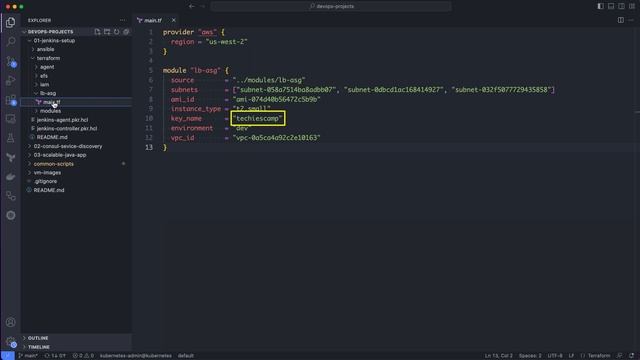Toggle the primary side bar

tap(600, 6)
